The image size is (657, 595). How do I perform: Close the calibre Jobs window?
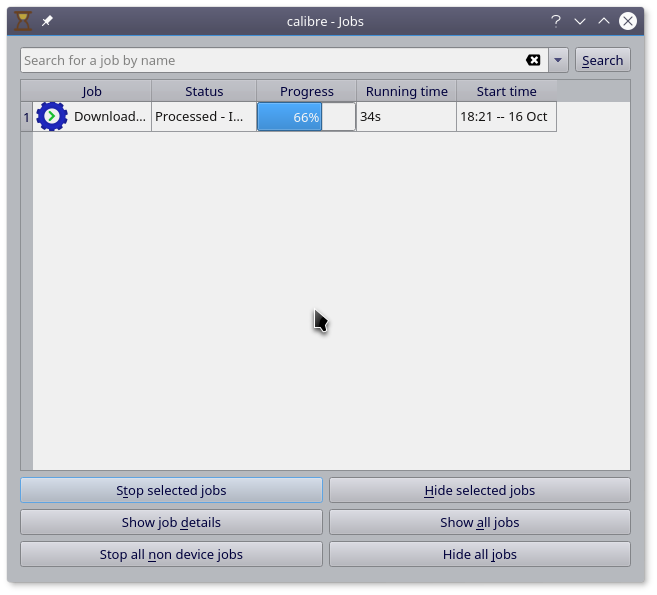(x=628, y=21)
